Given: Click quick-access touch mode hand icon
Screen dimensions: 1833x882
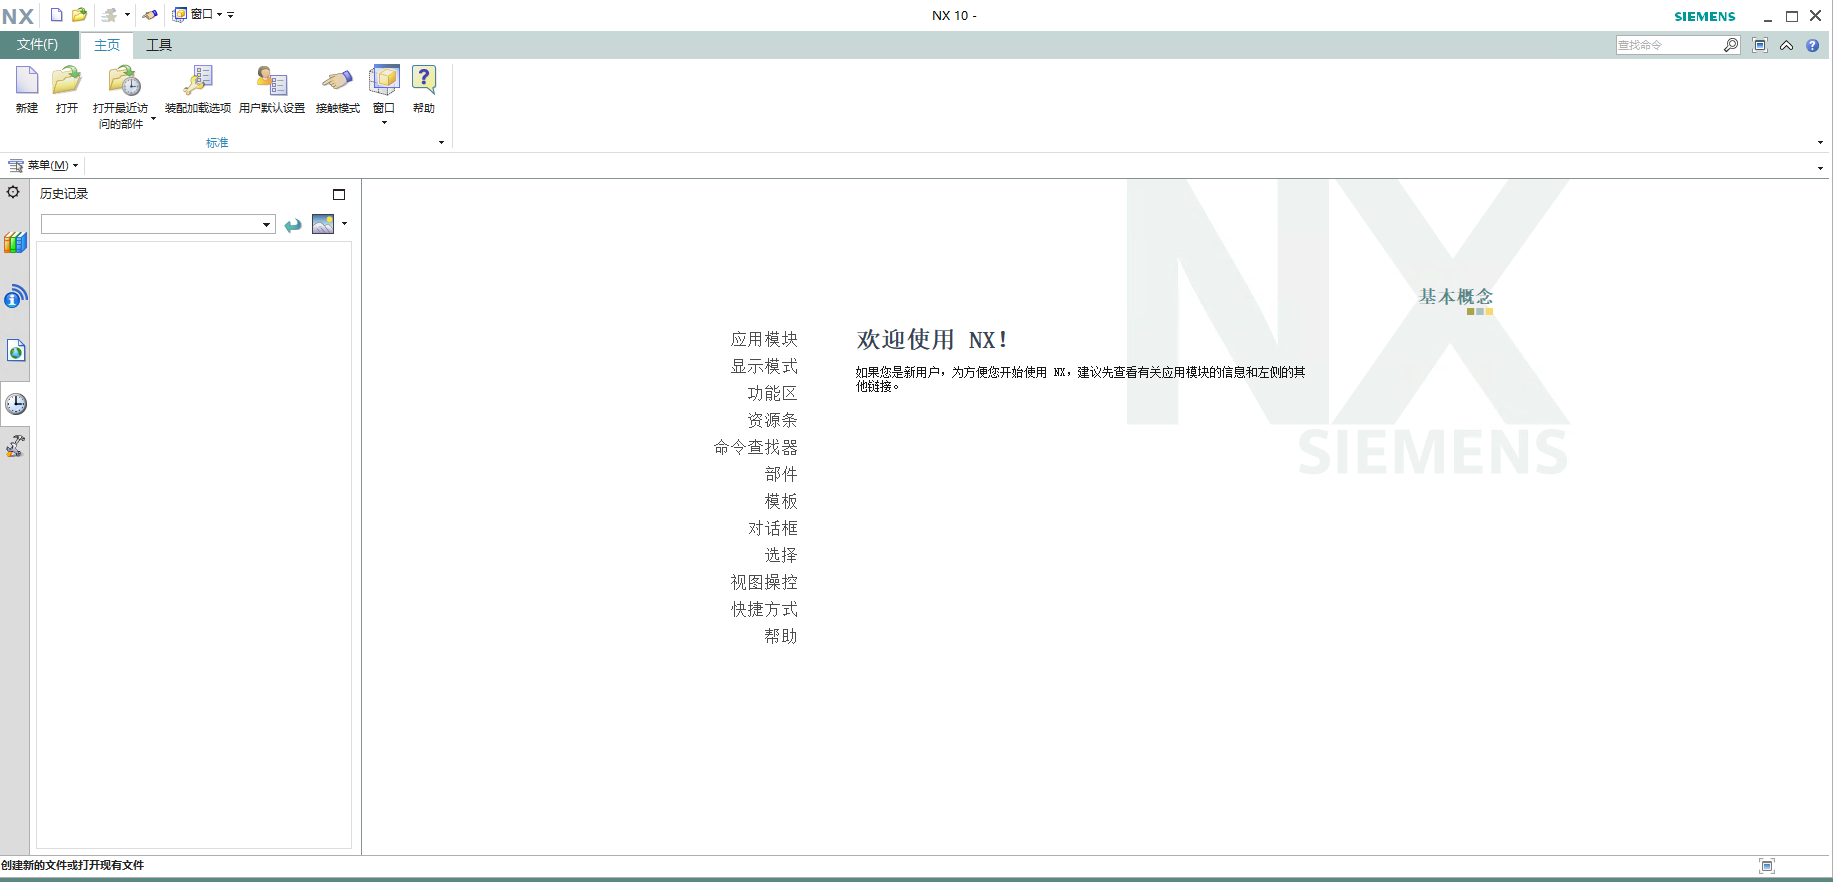Looking at the screenshot, I should [x=150, y=15].
